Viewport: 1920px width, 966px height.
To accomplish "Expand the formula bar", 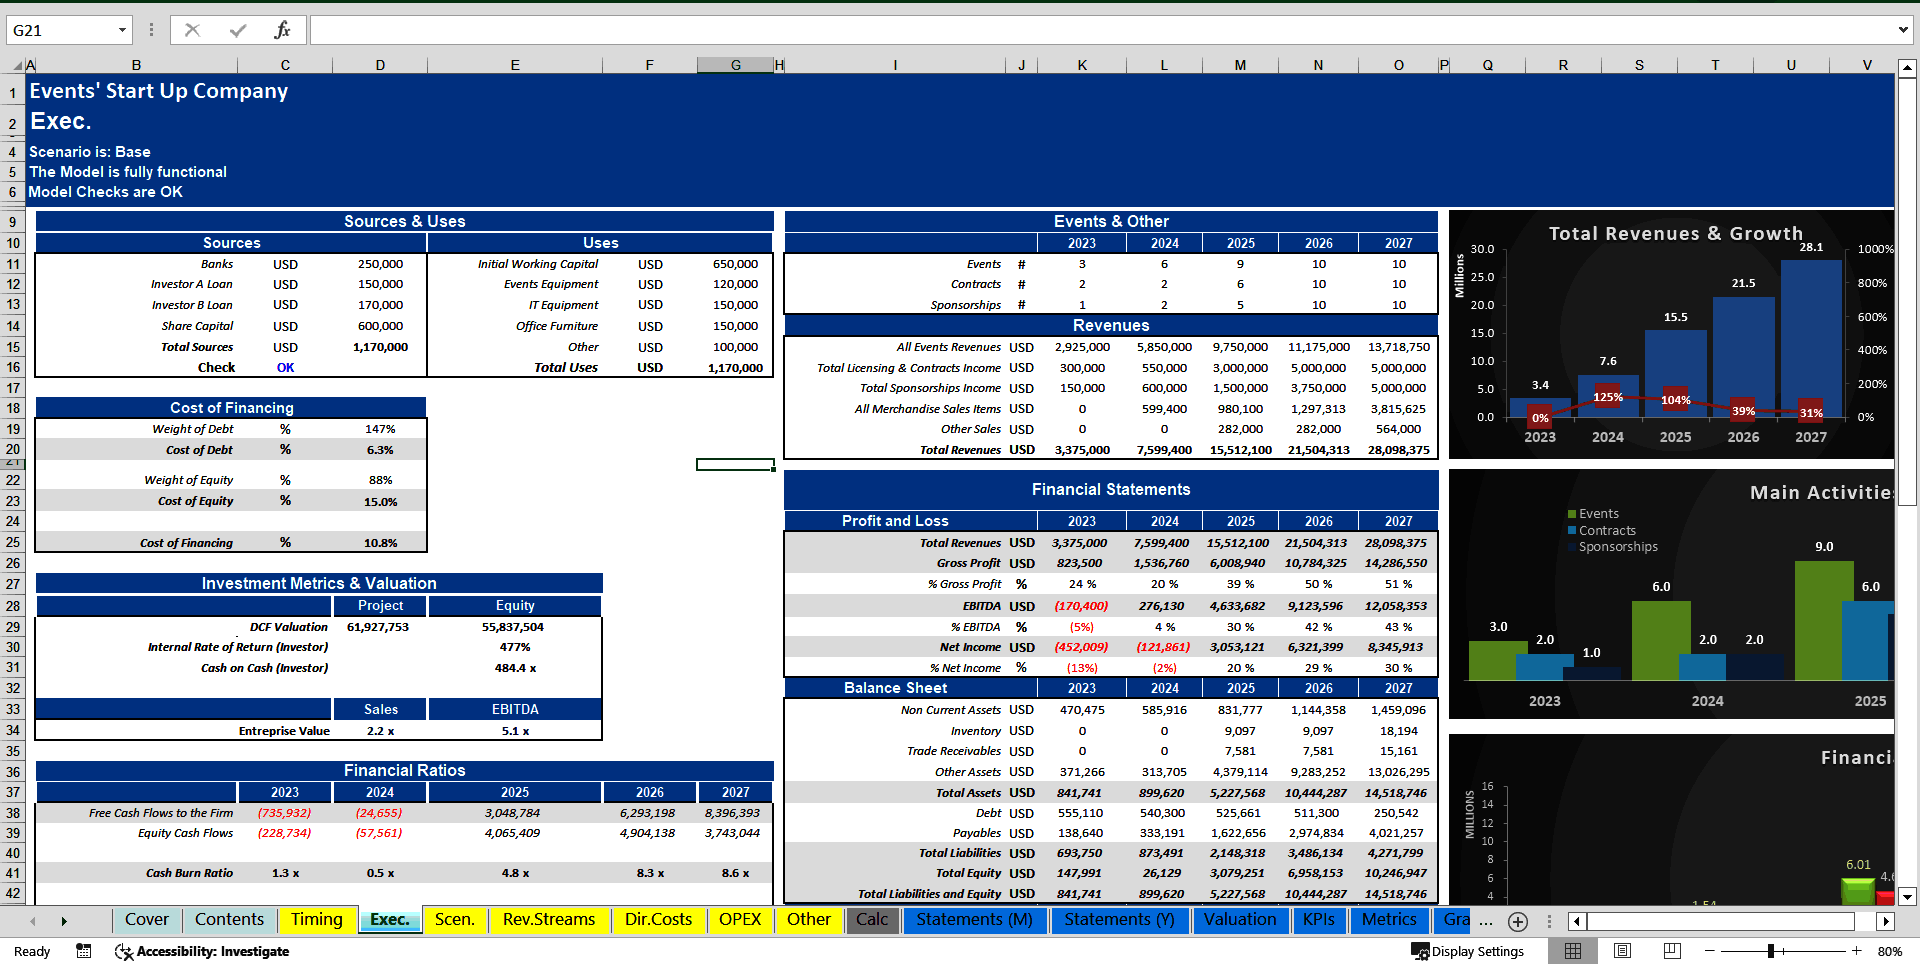I will click(1903, 30).
